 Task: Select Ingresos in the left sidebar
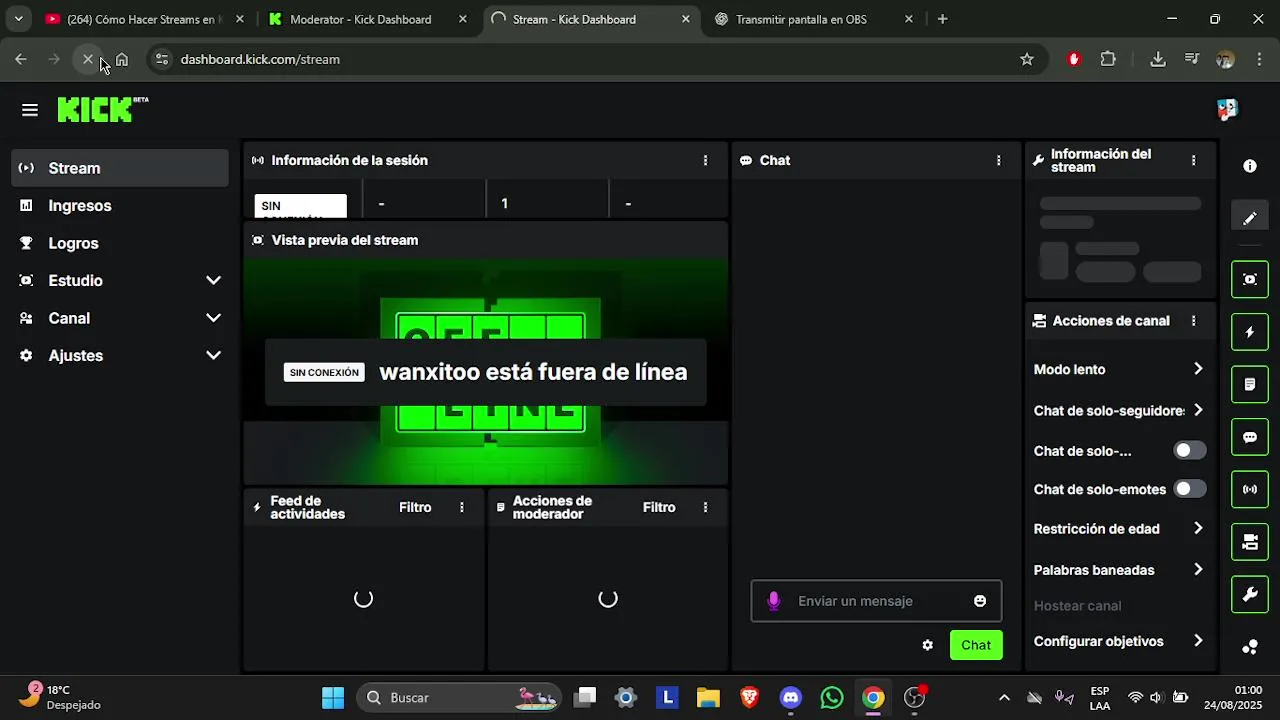(x=121, y=205)
